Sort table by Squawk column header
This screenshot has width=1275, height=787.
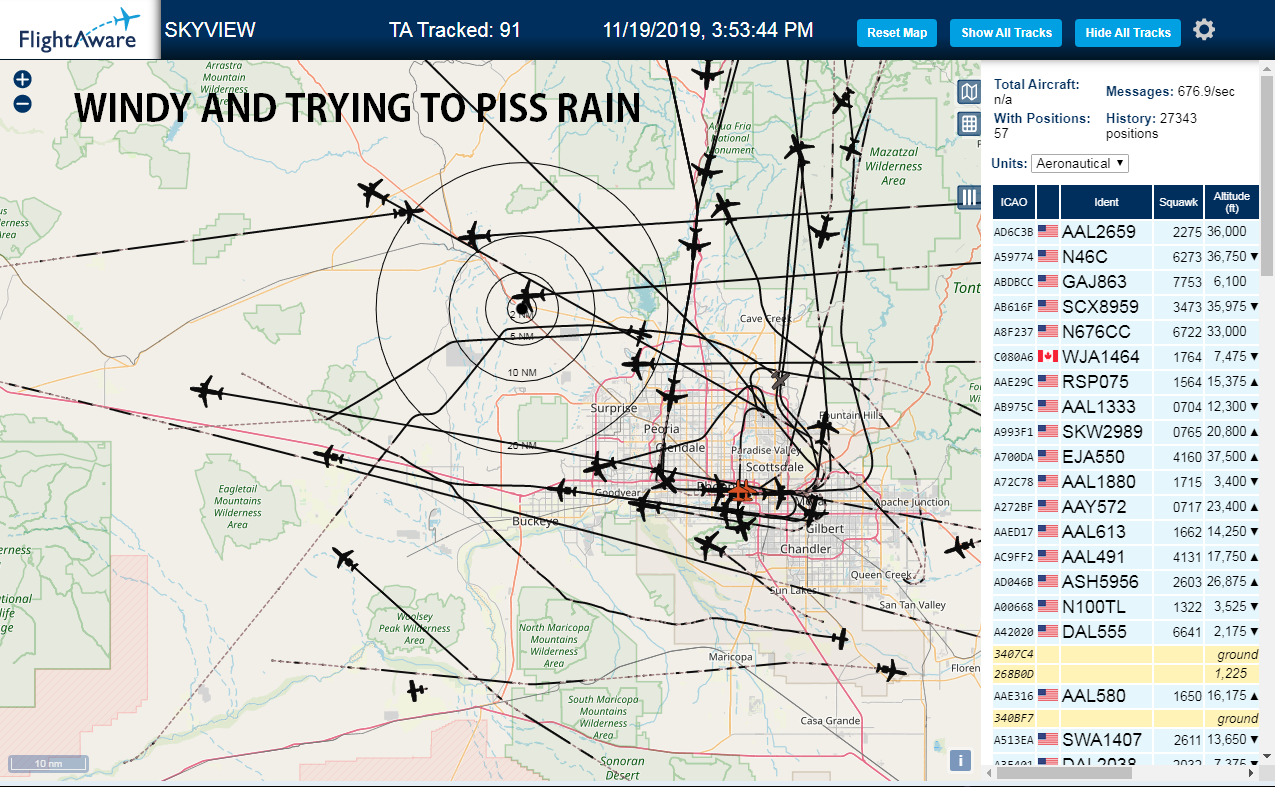[x=1178, y=202]
